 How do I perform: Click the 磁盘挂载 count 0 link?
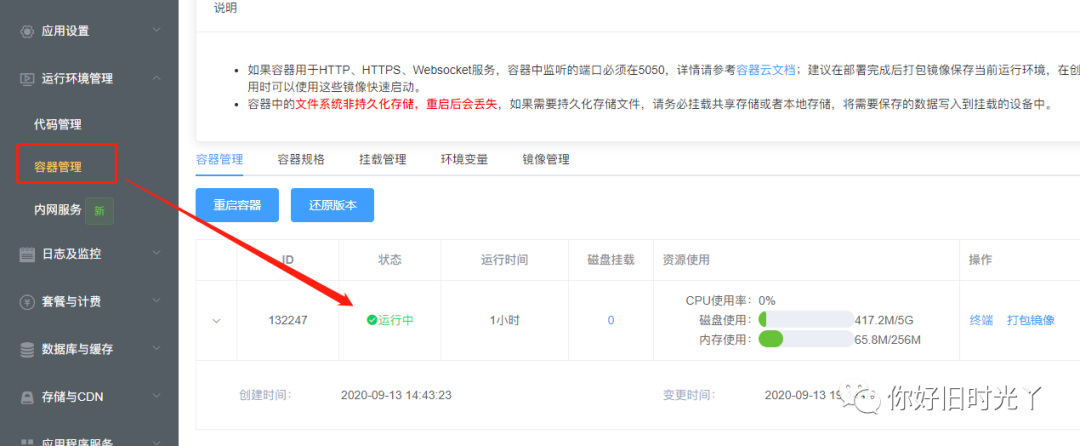click(610, 320)
